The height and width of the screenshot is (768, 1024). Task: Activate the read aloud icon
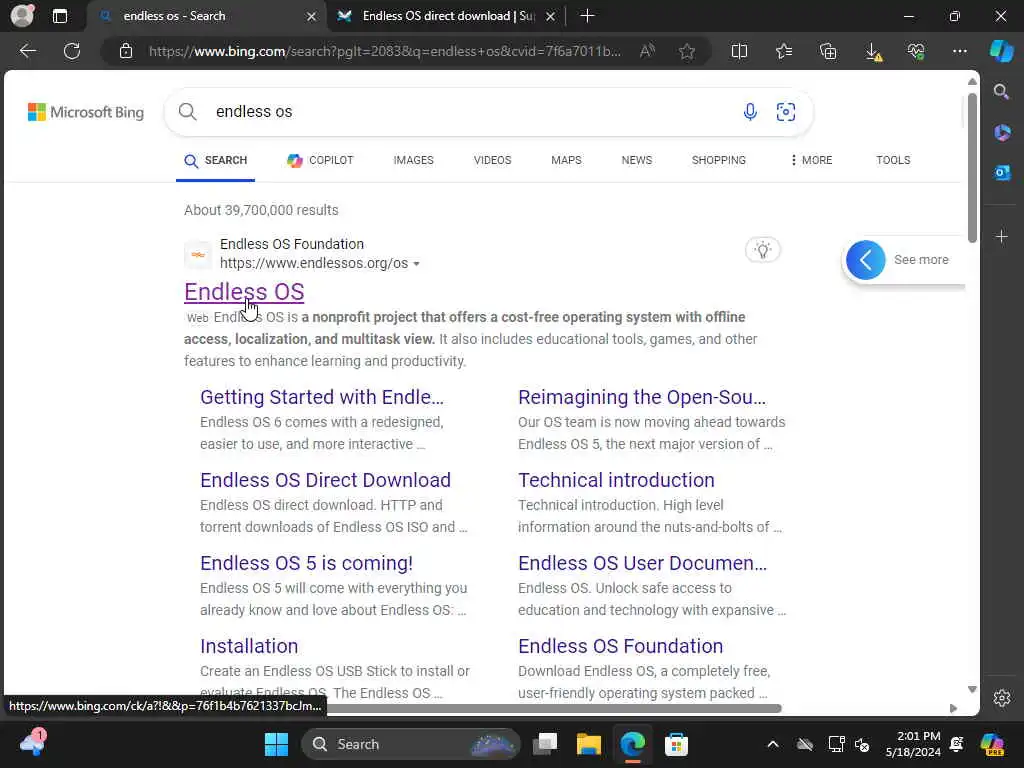pos(647,51)
